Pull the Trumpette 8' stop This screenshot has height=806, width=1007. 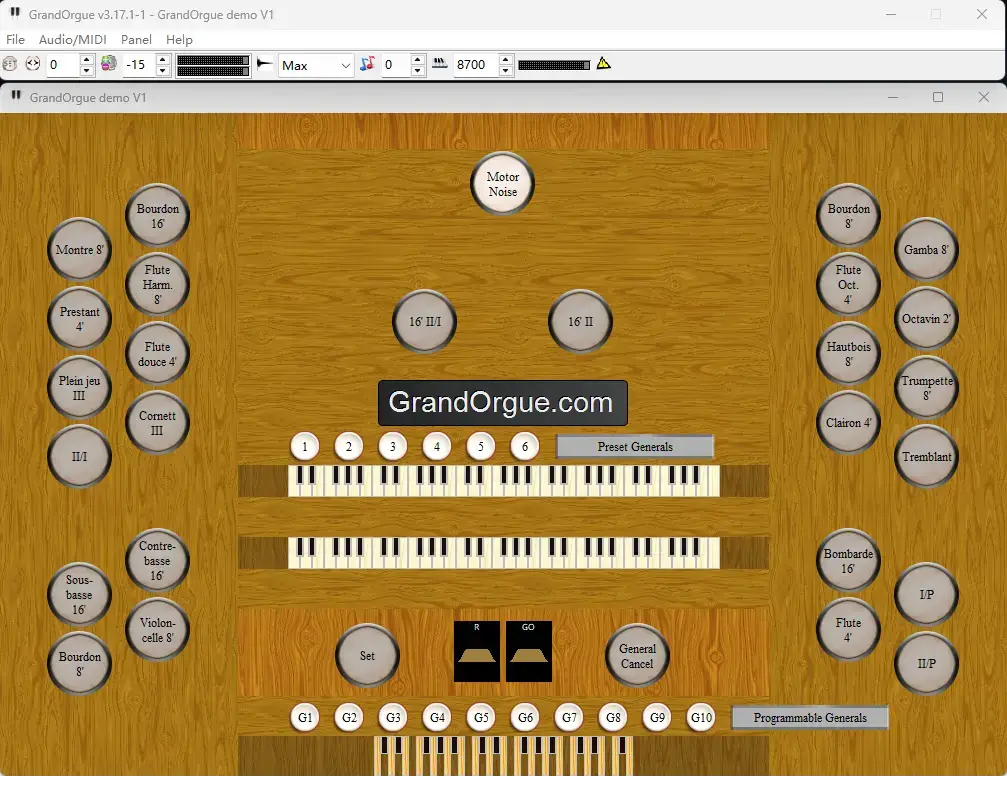[x=926, y=388]
